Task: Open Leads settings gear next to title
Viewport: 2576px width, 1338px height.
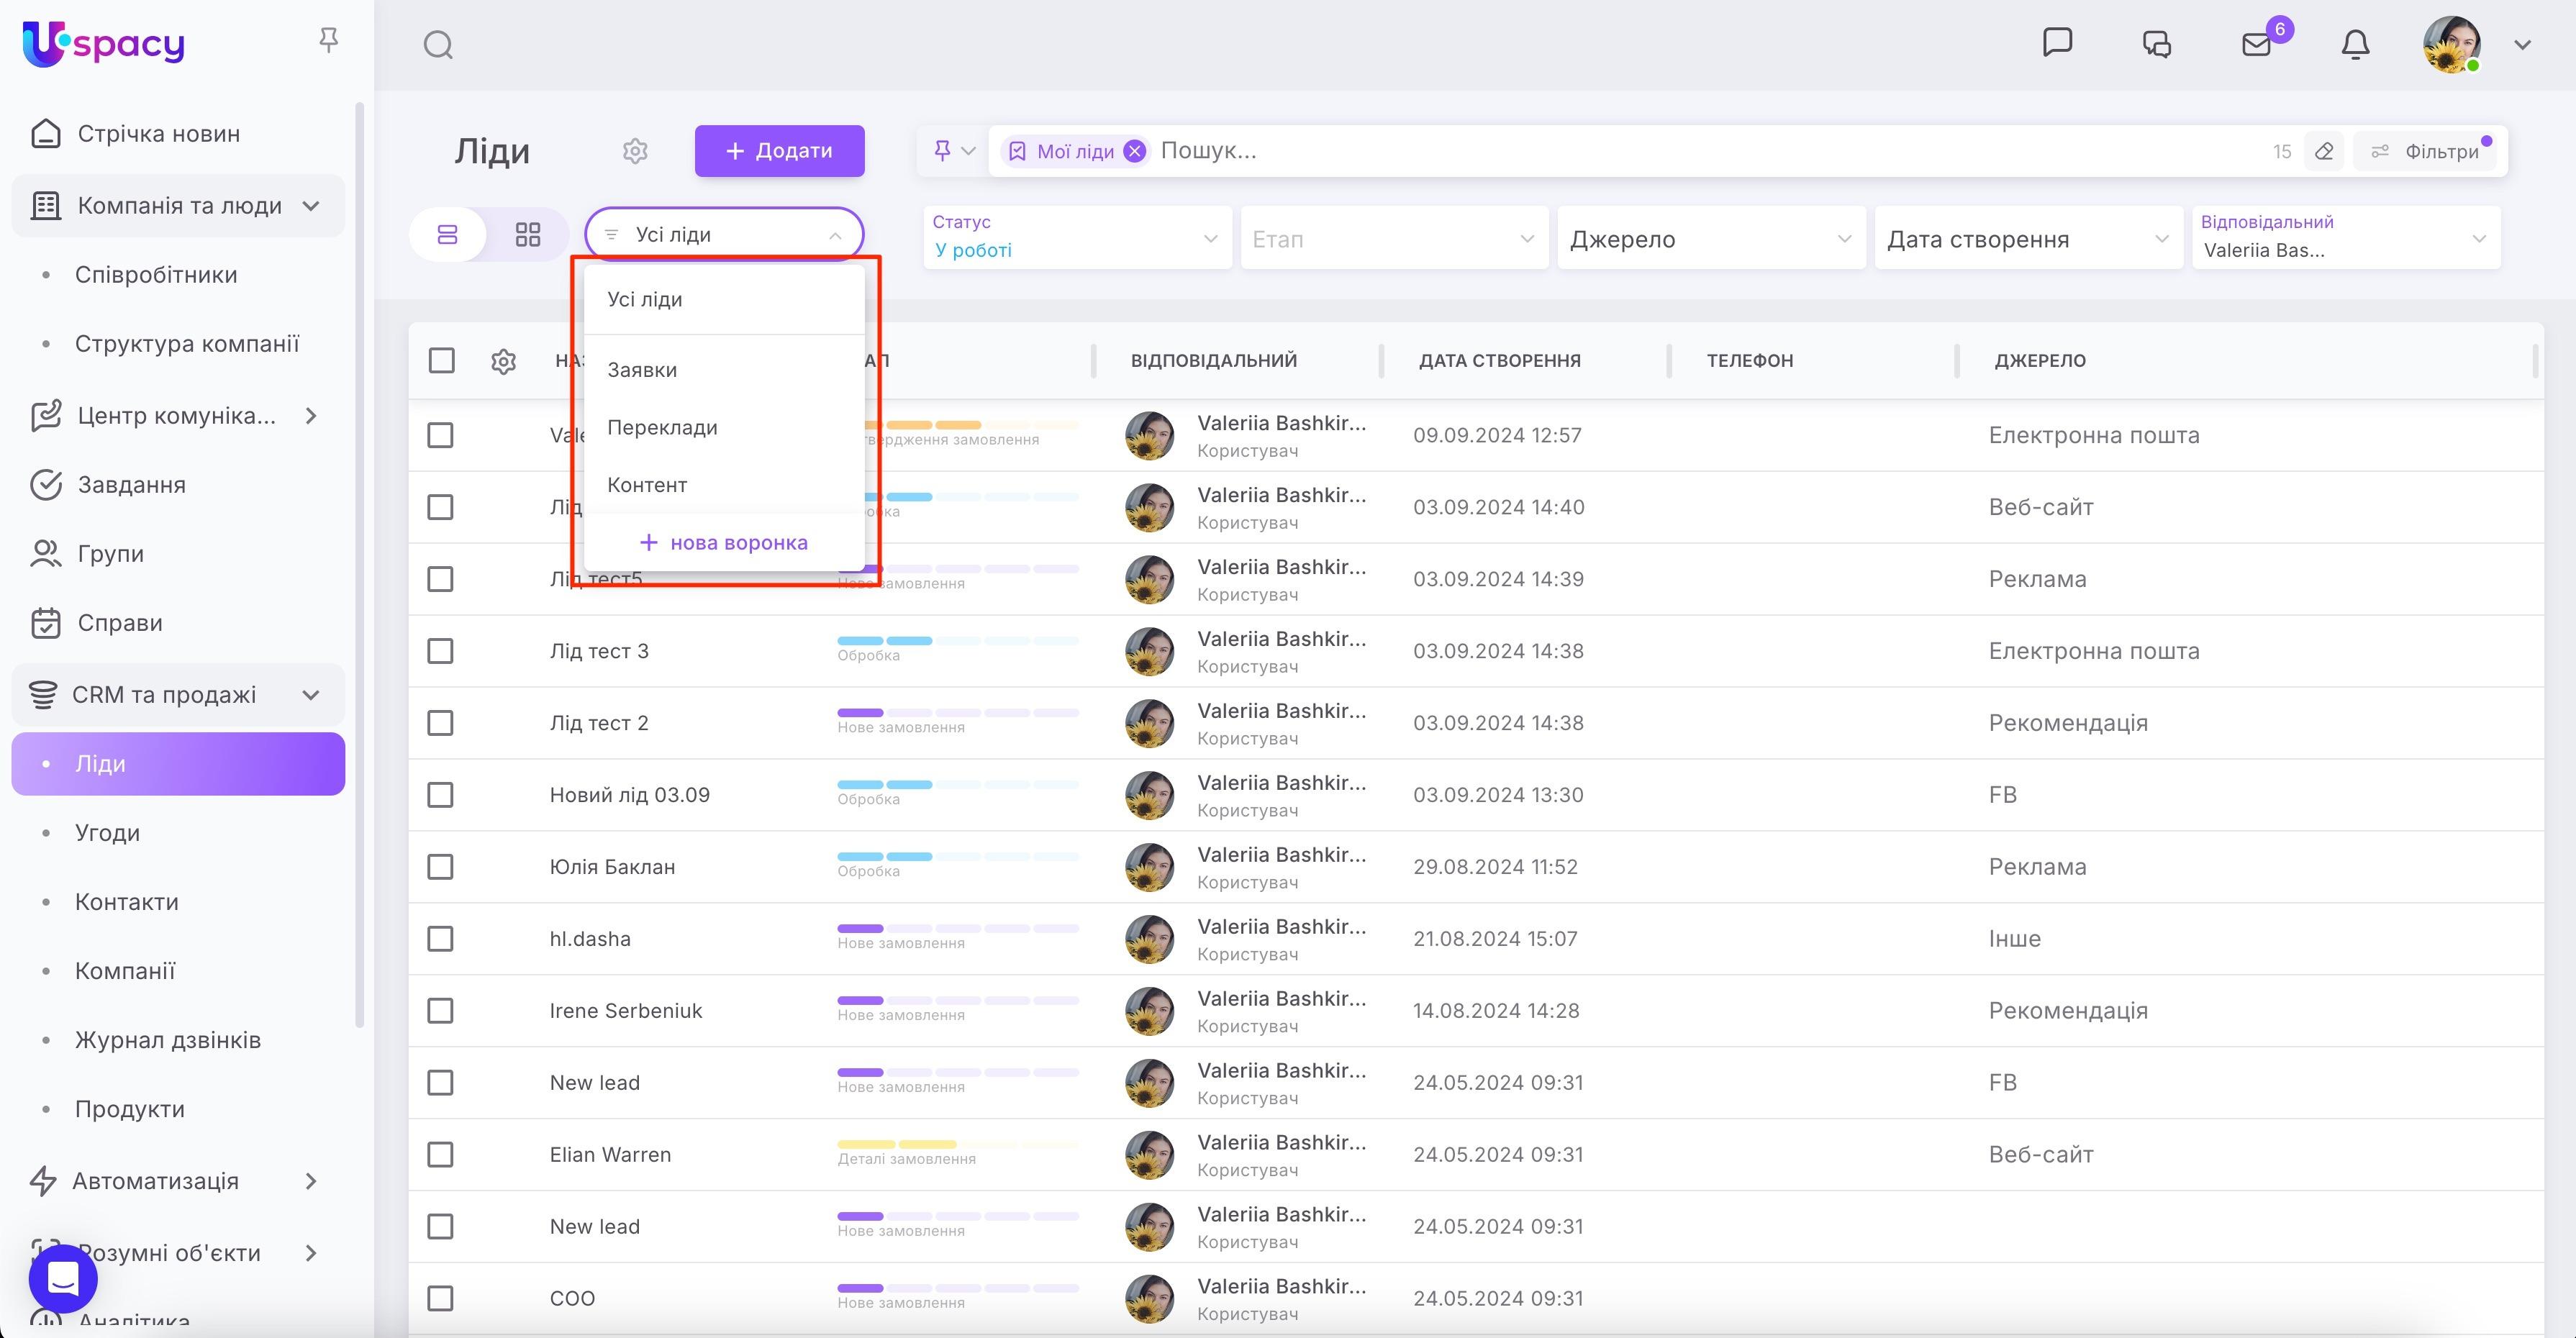Action: click(635, 151)
